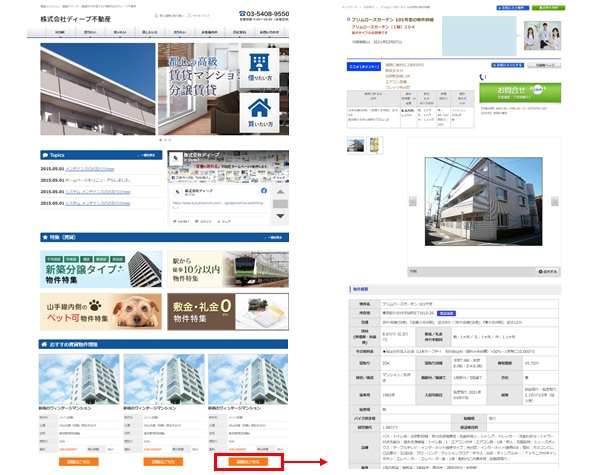
Task: Click the 一覧を見る link in the Topics header
Action: tap(147, 155)
